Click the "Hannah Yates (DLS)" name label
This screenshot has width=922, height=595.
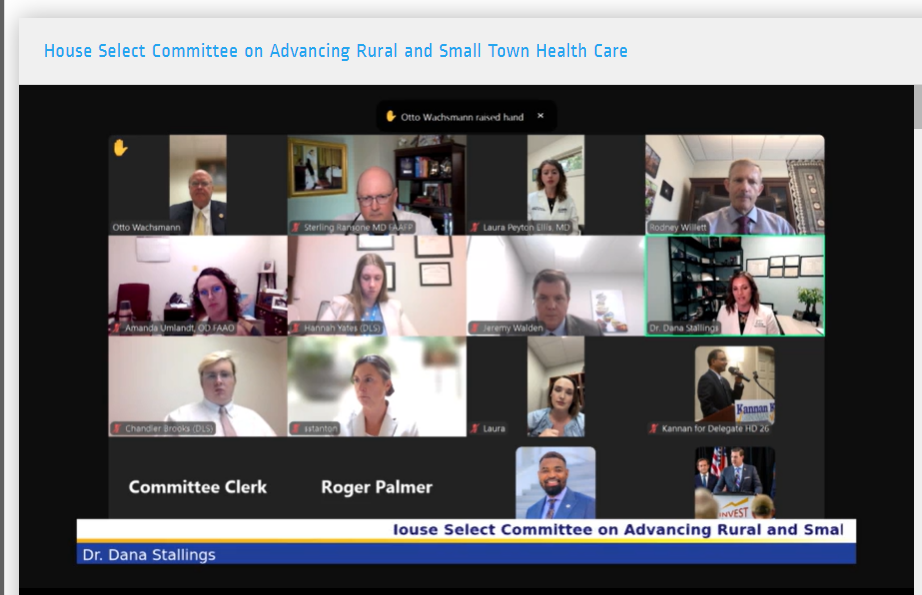pyautogui.click(x=342, y=328)
